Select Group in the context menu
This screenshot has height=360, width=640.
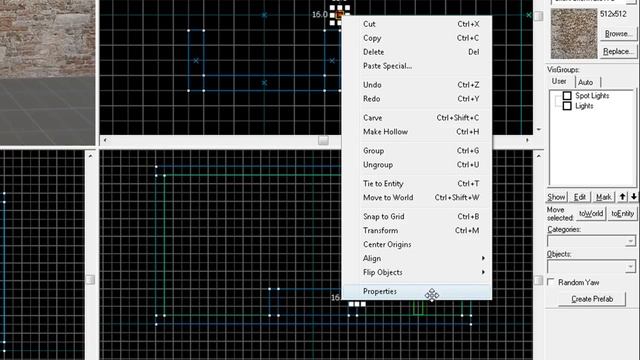coord(417,151)
